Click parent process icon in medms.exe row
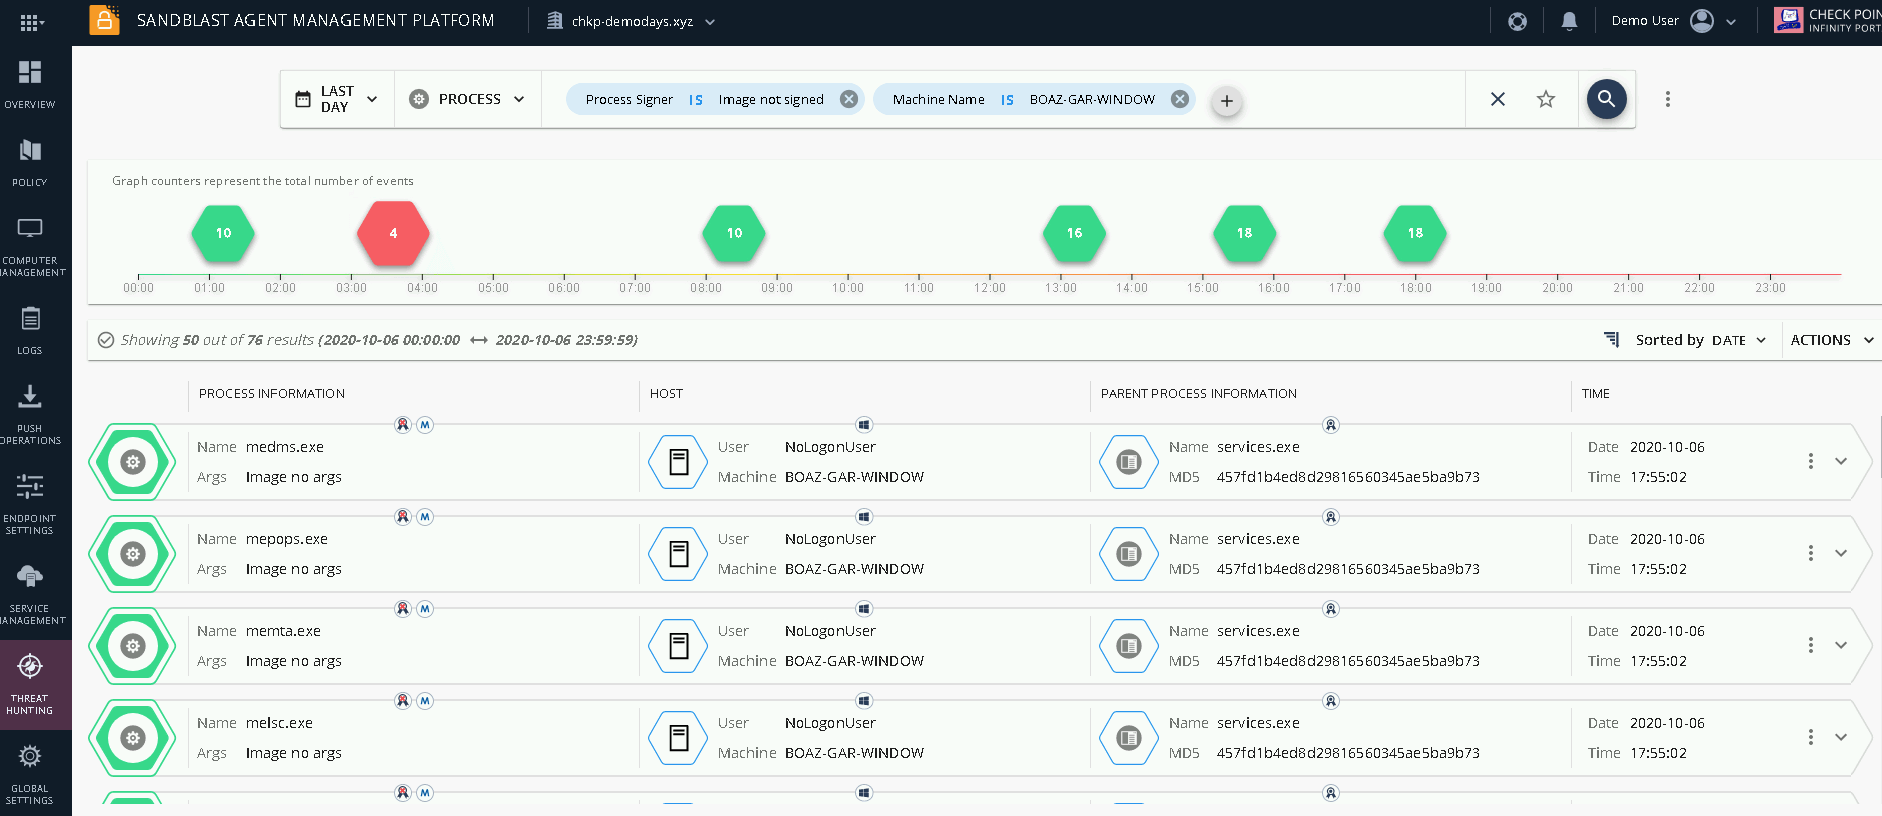1882x816 pixels. tap(1129, 462)
